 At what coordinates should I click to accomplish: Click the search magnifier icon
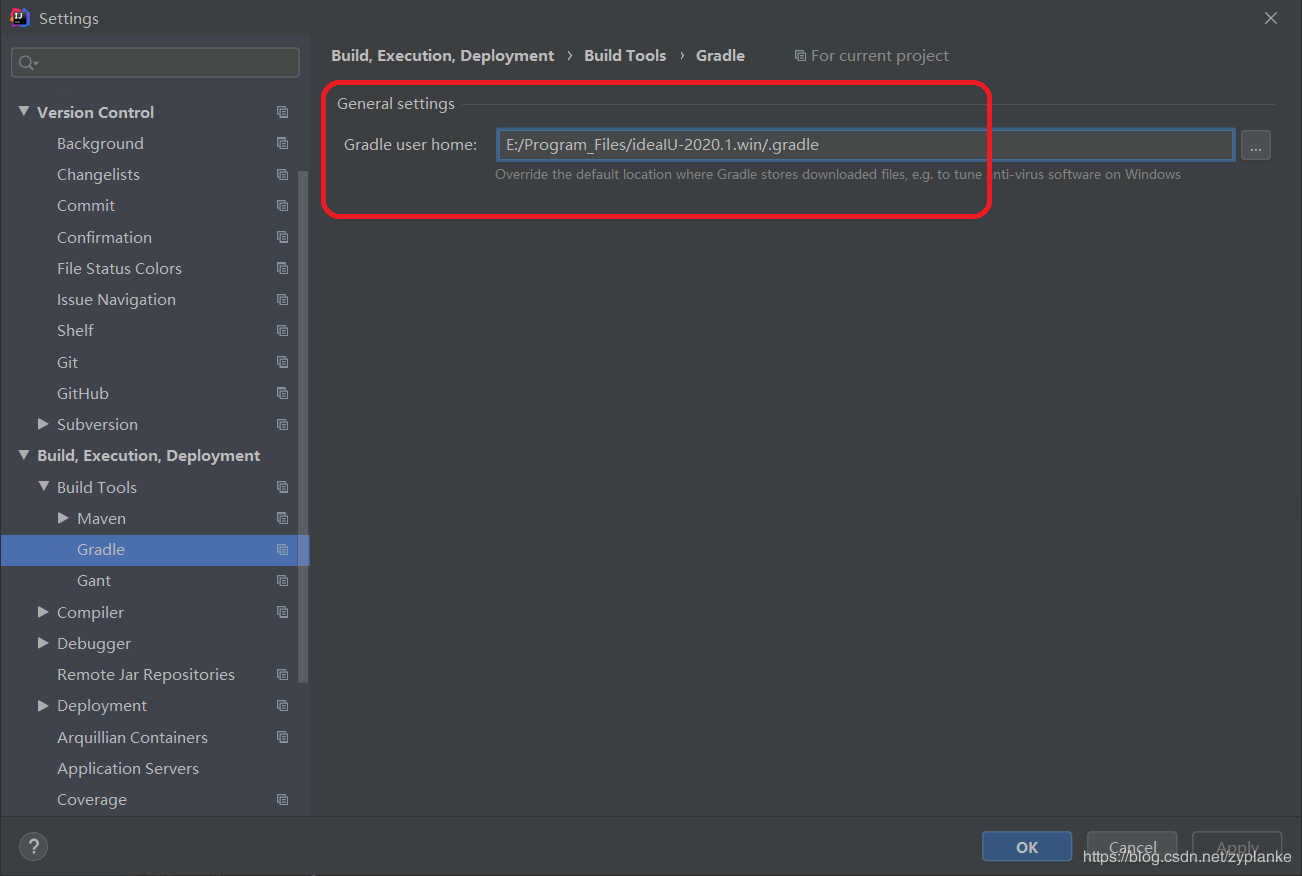click(x=28, y=63)
